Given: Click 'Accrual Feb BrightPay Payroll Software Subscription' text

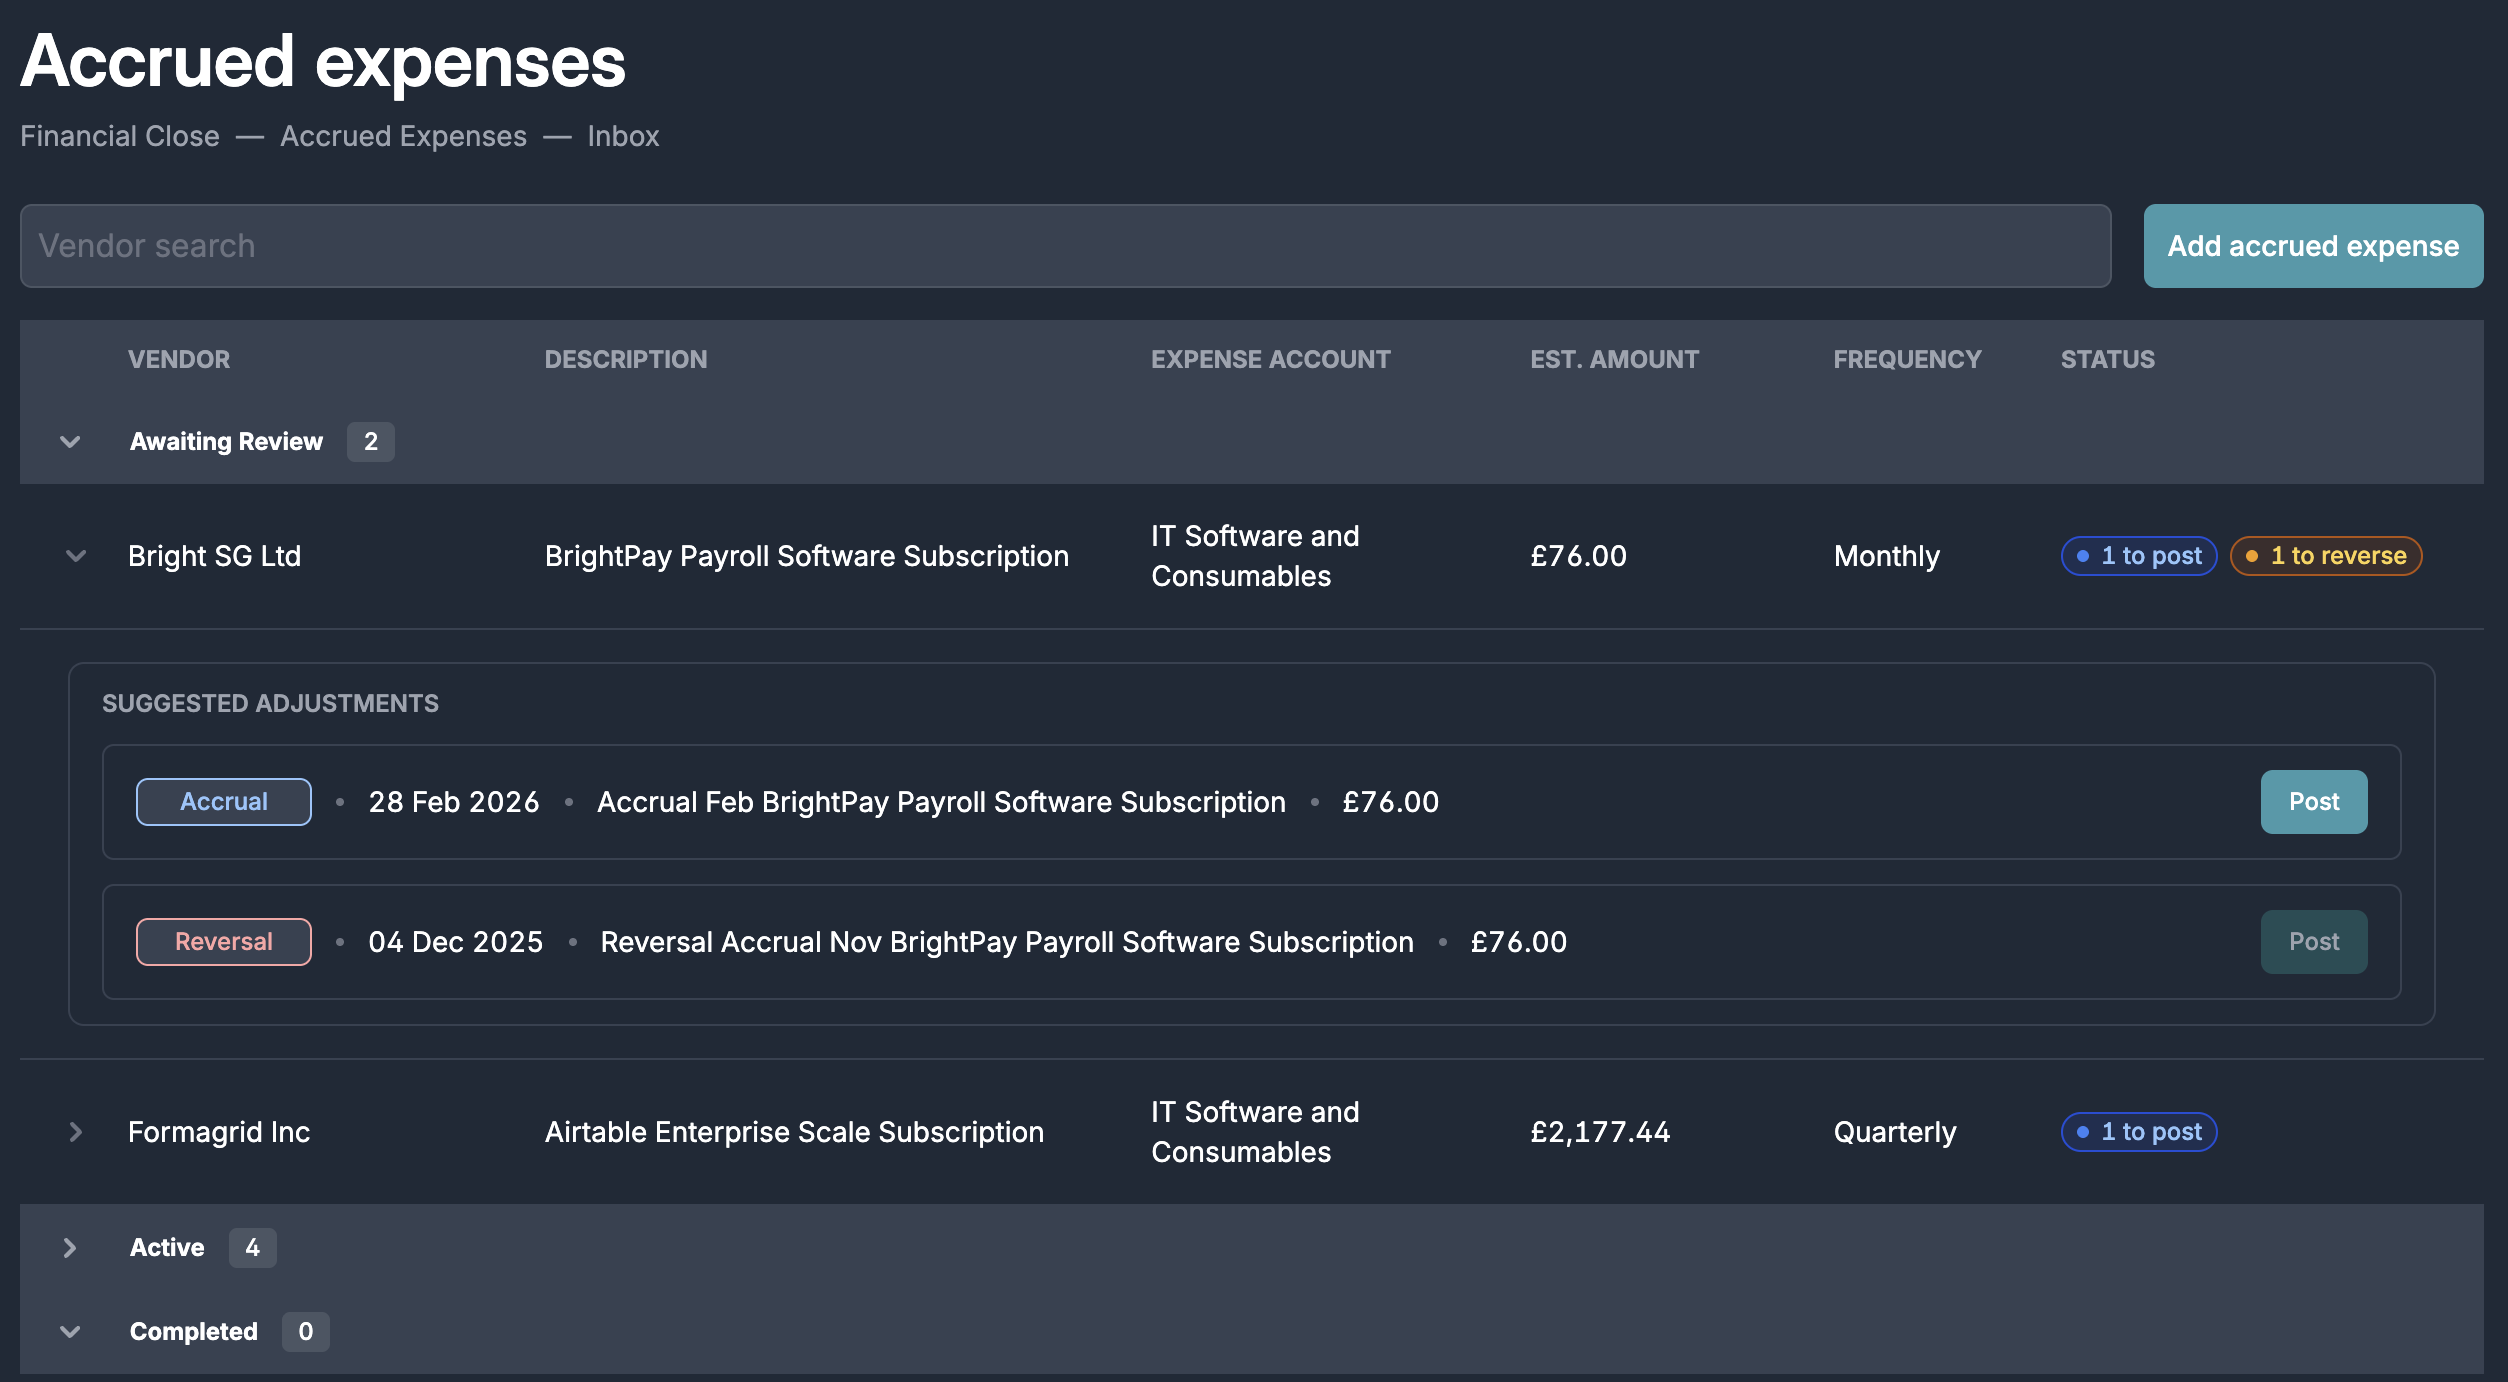Looking at the screenshot, I should pyautogui.click(x=941, y=802).
